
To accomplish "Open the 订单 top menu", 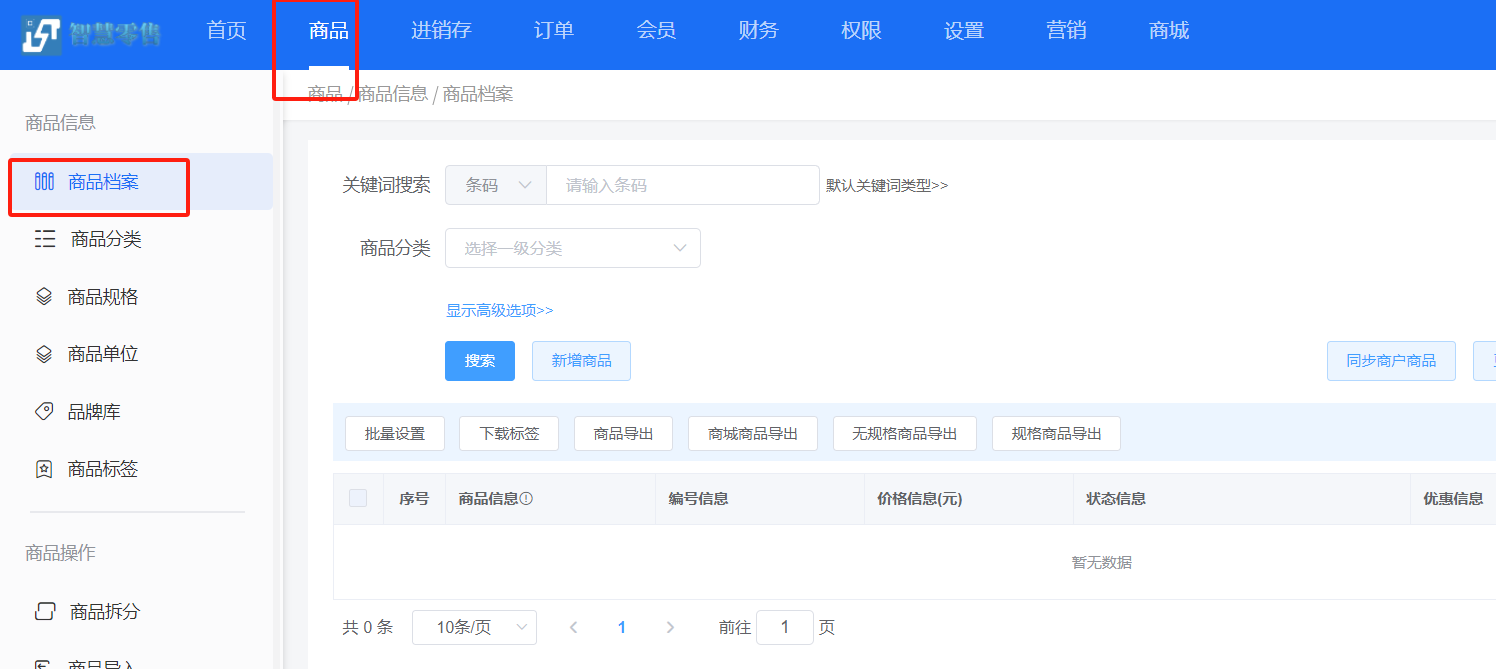I will (554, 31).
